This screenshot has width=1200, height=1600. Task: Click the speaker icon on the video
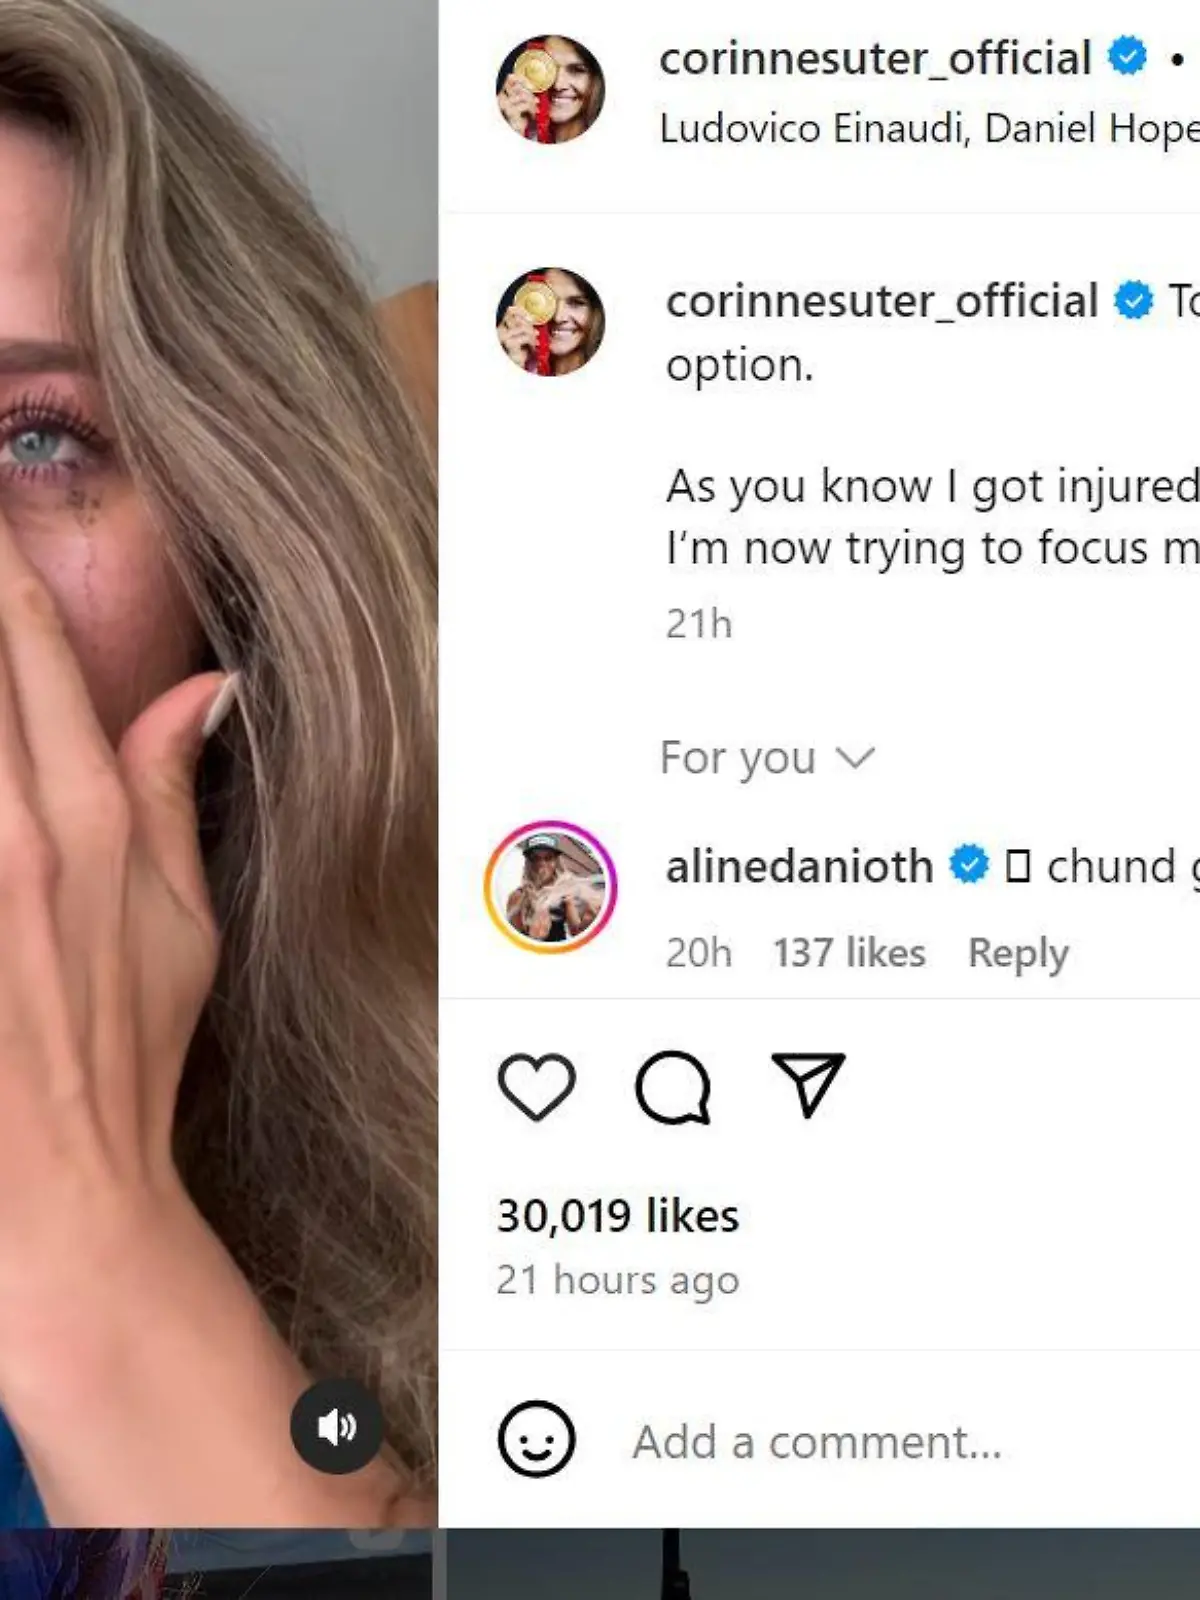pos(337,1429)
